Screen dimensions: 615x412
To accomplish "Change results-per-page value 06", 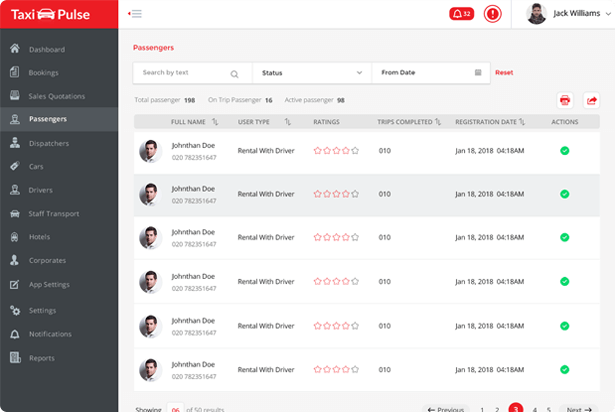I will point(175,408).
